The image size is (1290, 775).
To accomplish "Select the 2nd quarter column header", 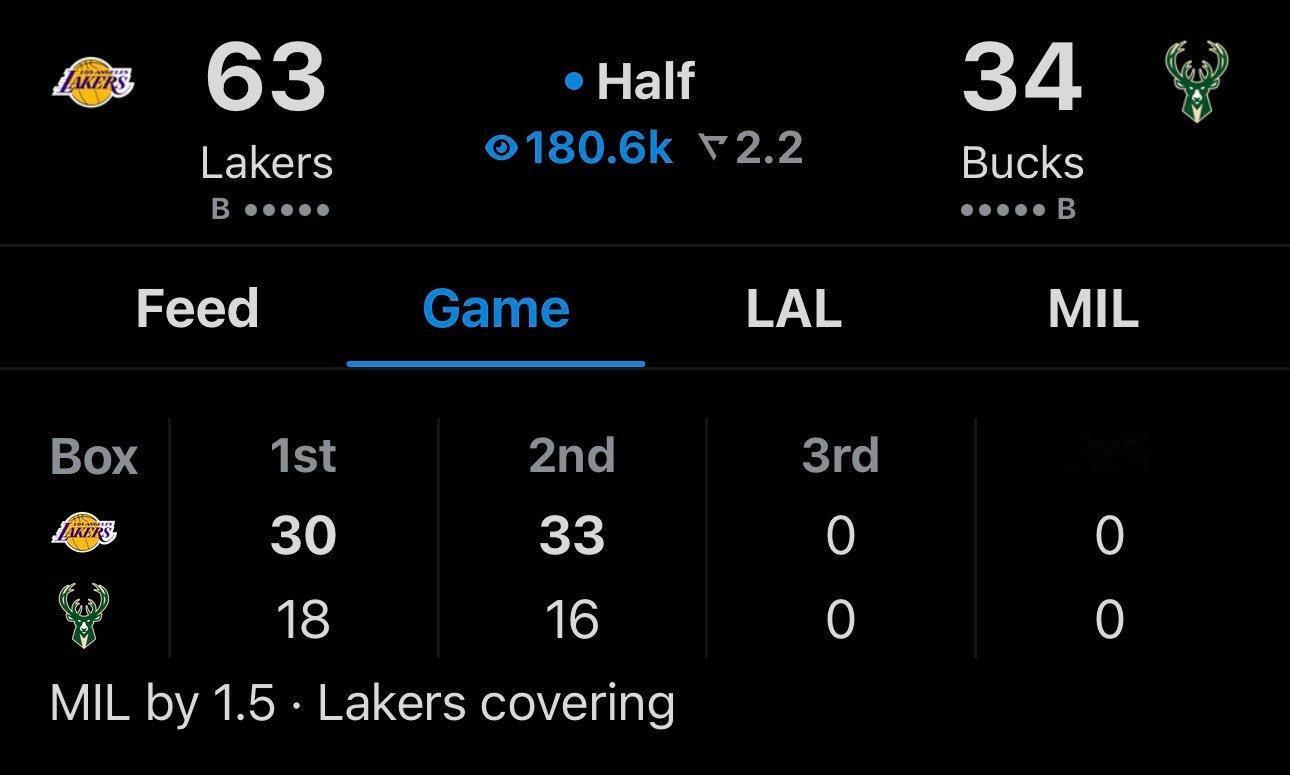I will (x=572, y=457).
